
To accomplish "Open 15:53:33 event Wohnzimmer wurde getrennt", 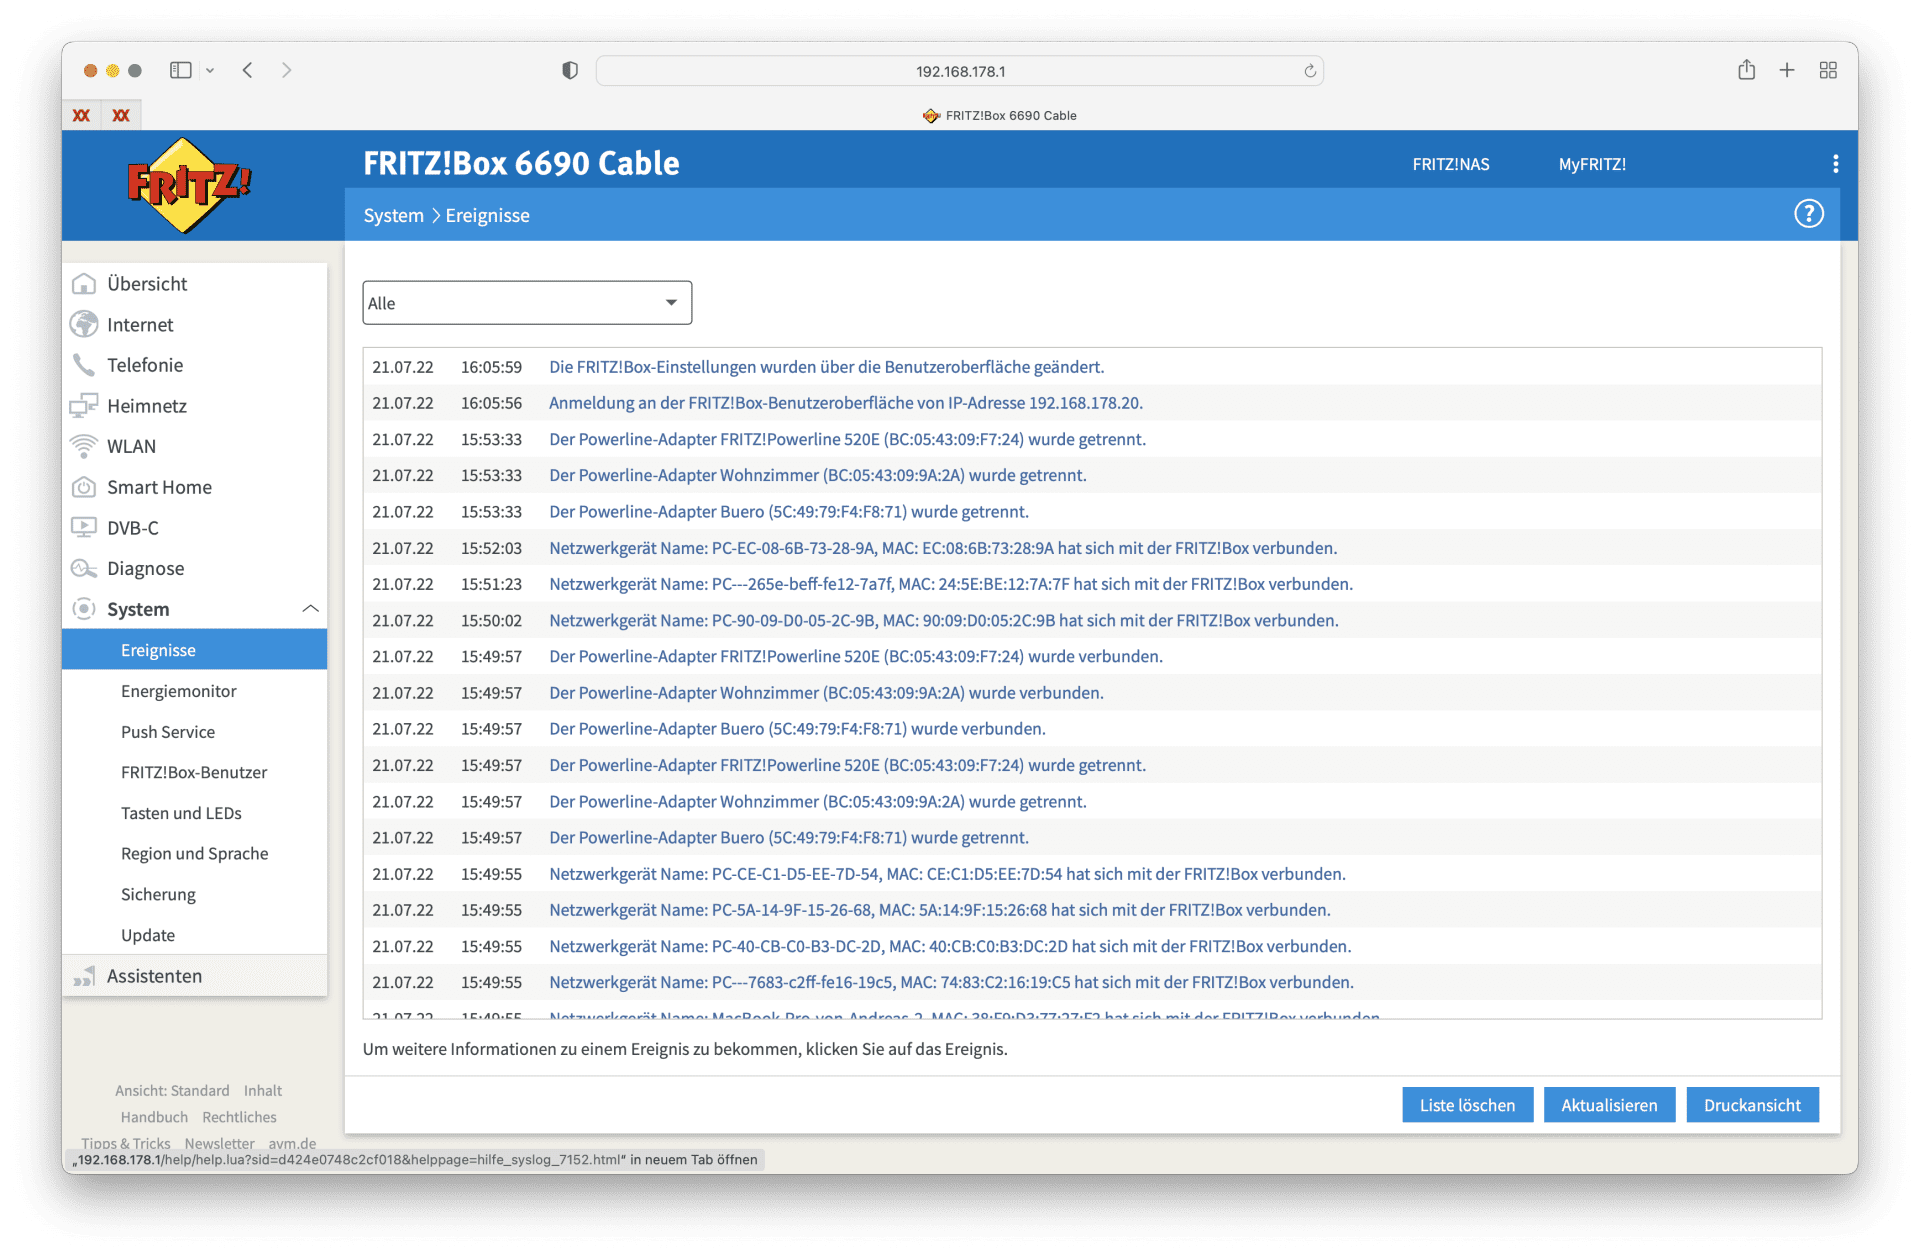I will pyautogui.click(x=817, y=475).
